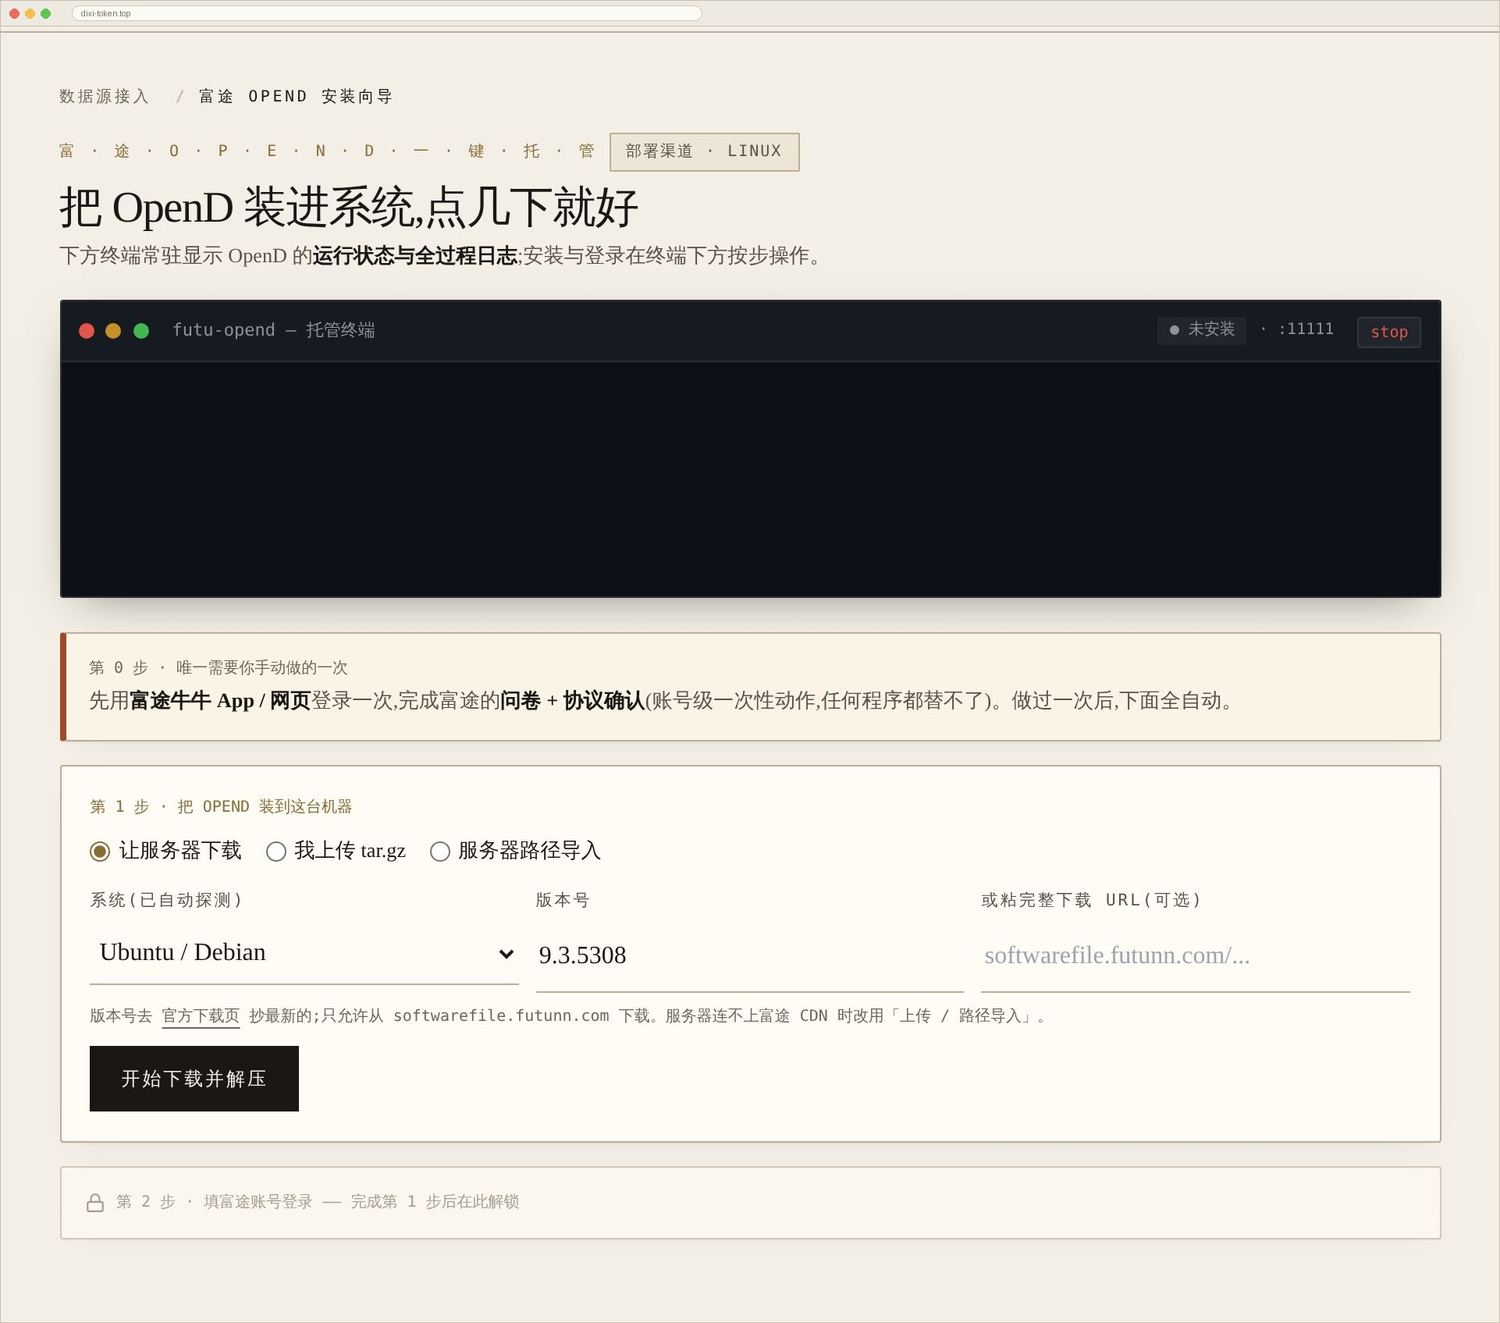Viewport: 1500px width, 1323px height.
Task: Click the browser window green maximize dot
Action: (x=45, y=13)
